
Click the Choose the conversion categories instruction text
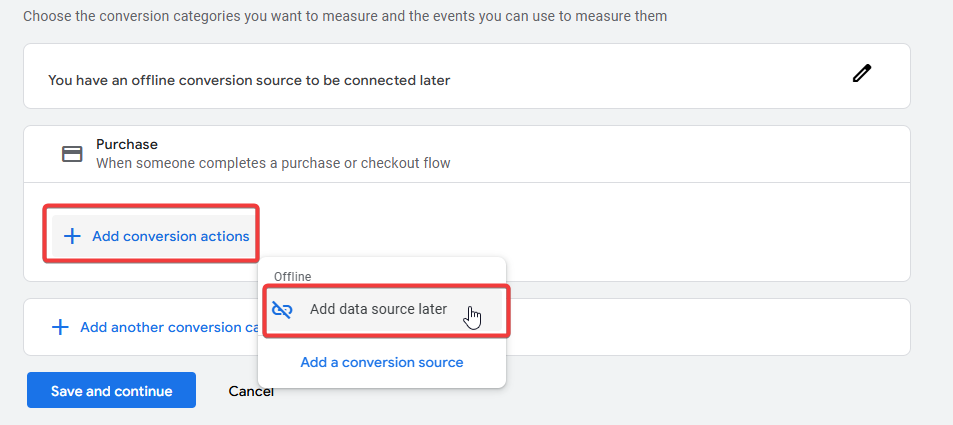[x=345, y=16]
